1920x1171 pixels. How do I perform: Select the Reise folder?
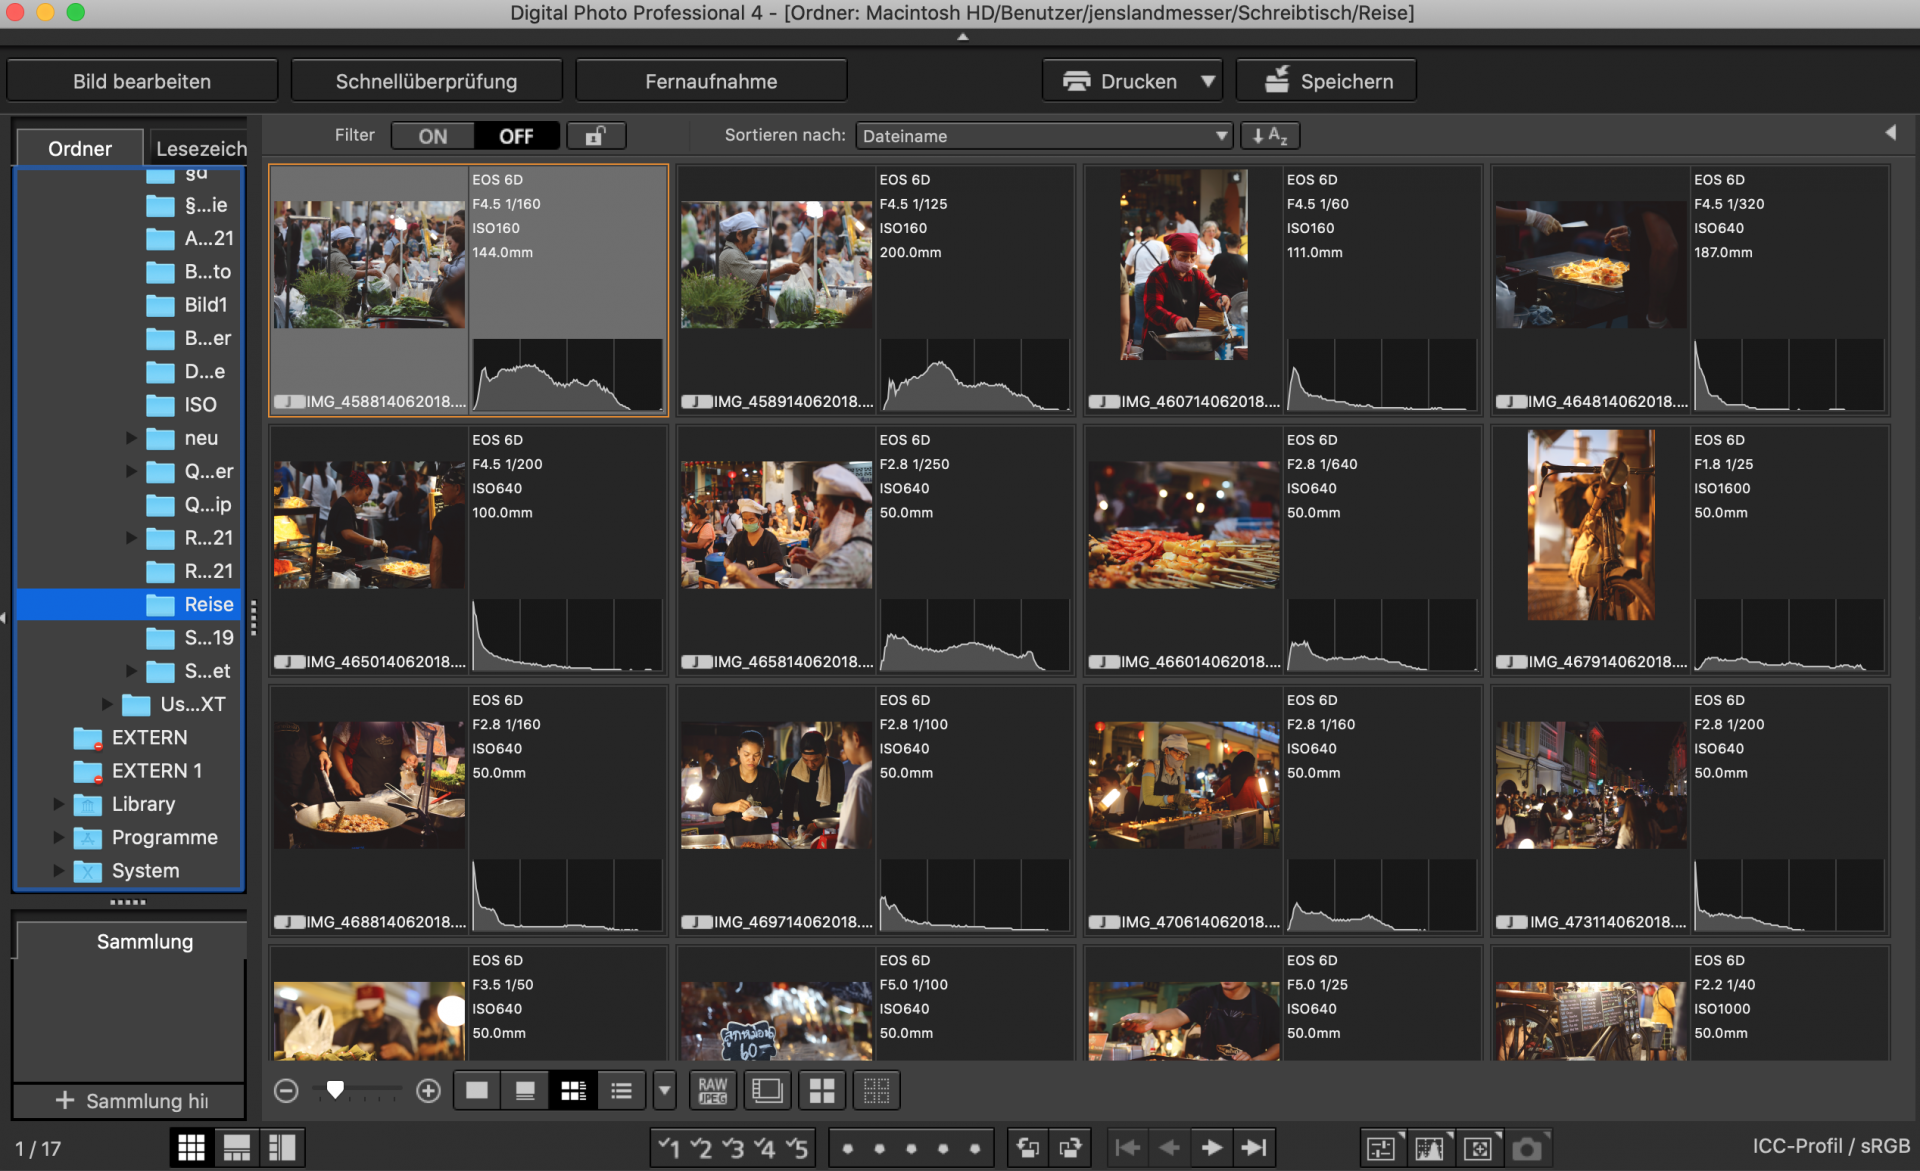(x=129, y=604)
